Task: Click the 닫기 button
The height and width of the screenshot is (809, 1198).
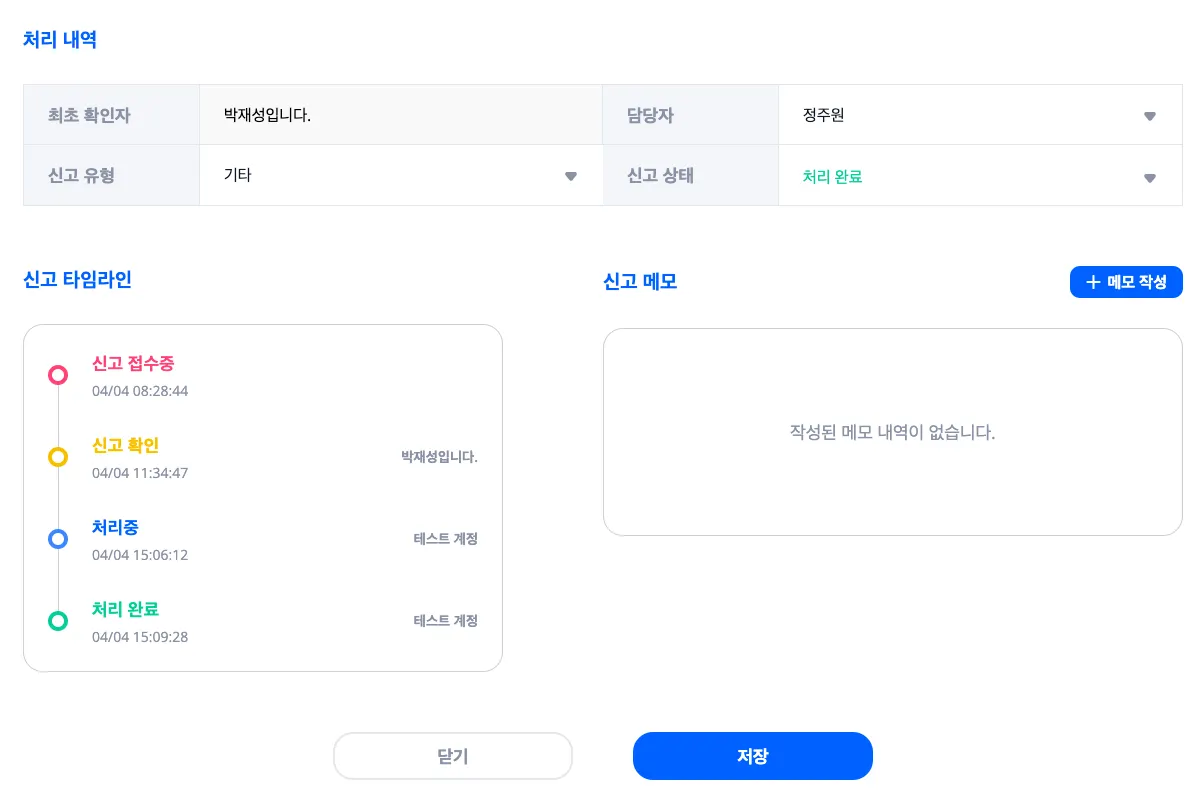Action: click(x=452, y=756)
